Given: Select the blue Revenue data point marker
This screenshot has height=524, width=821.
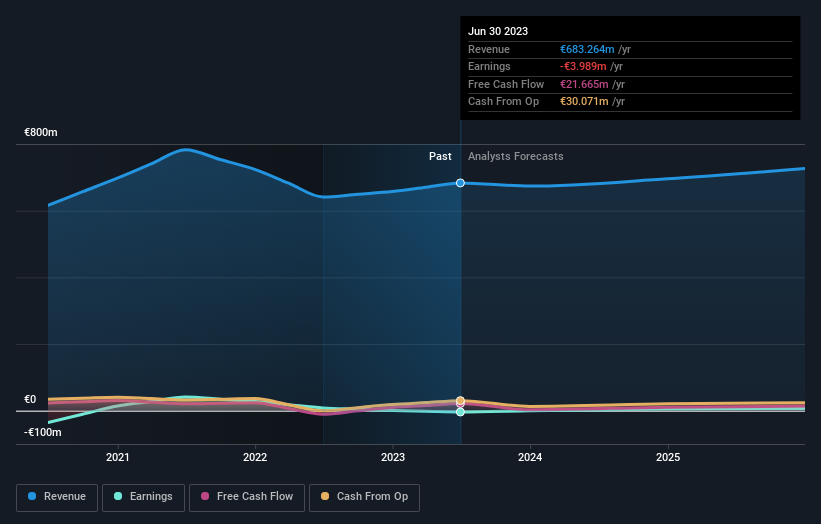Looking at the screenshot, I should [460, 183].
